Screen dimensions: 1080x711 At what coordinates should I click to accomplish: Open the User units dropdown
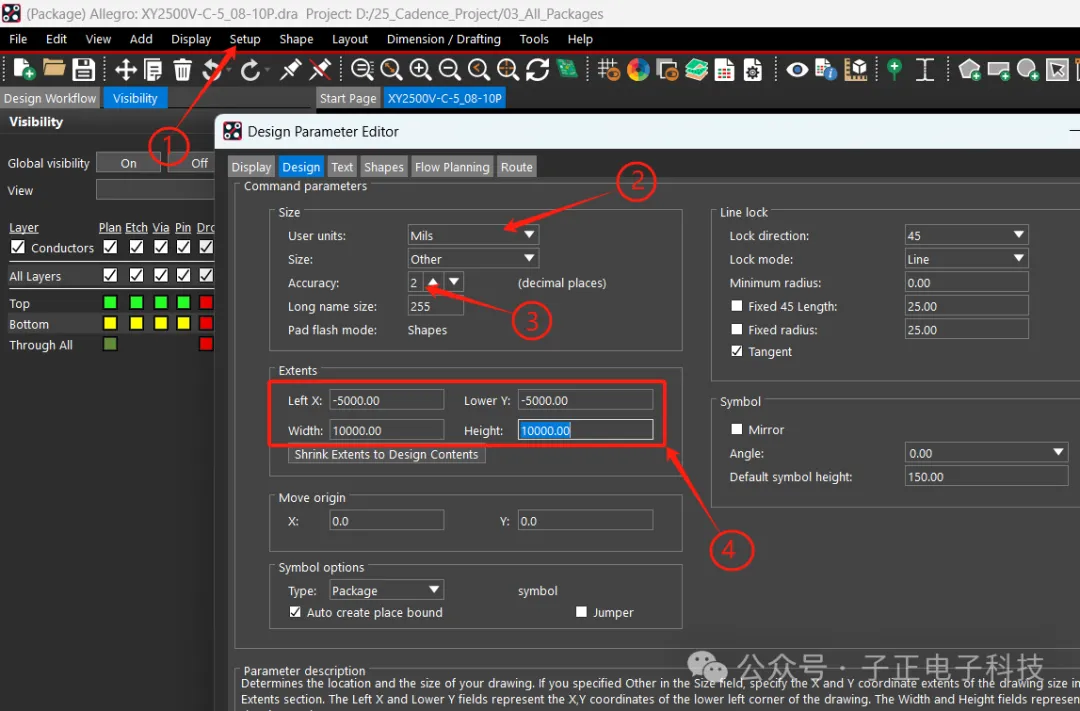click(473, 235)
